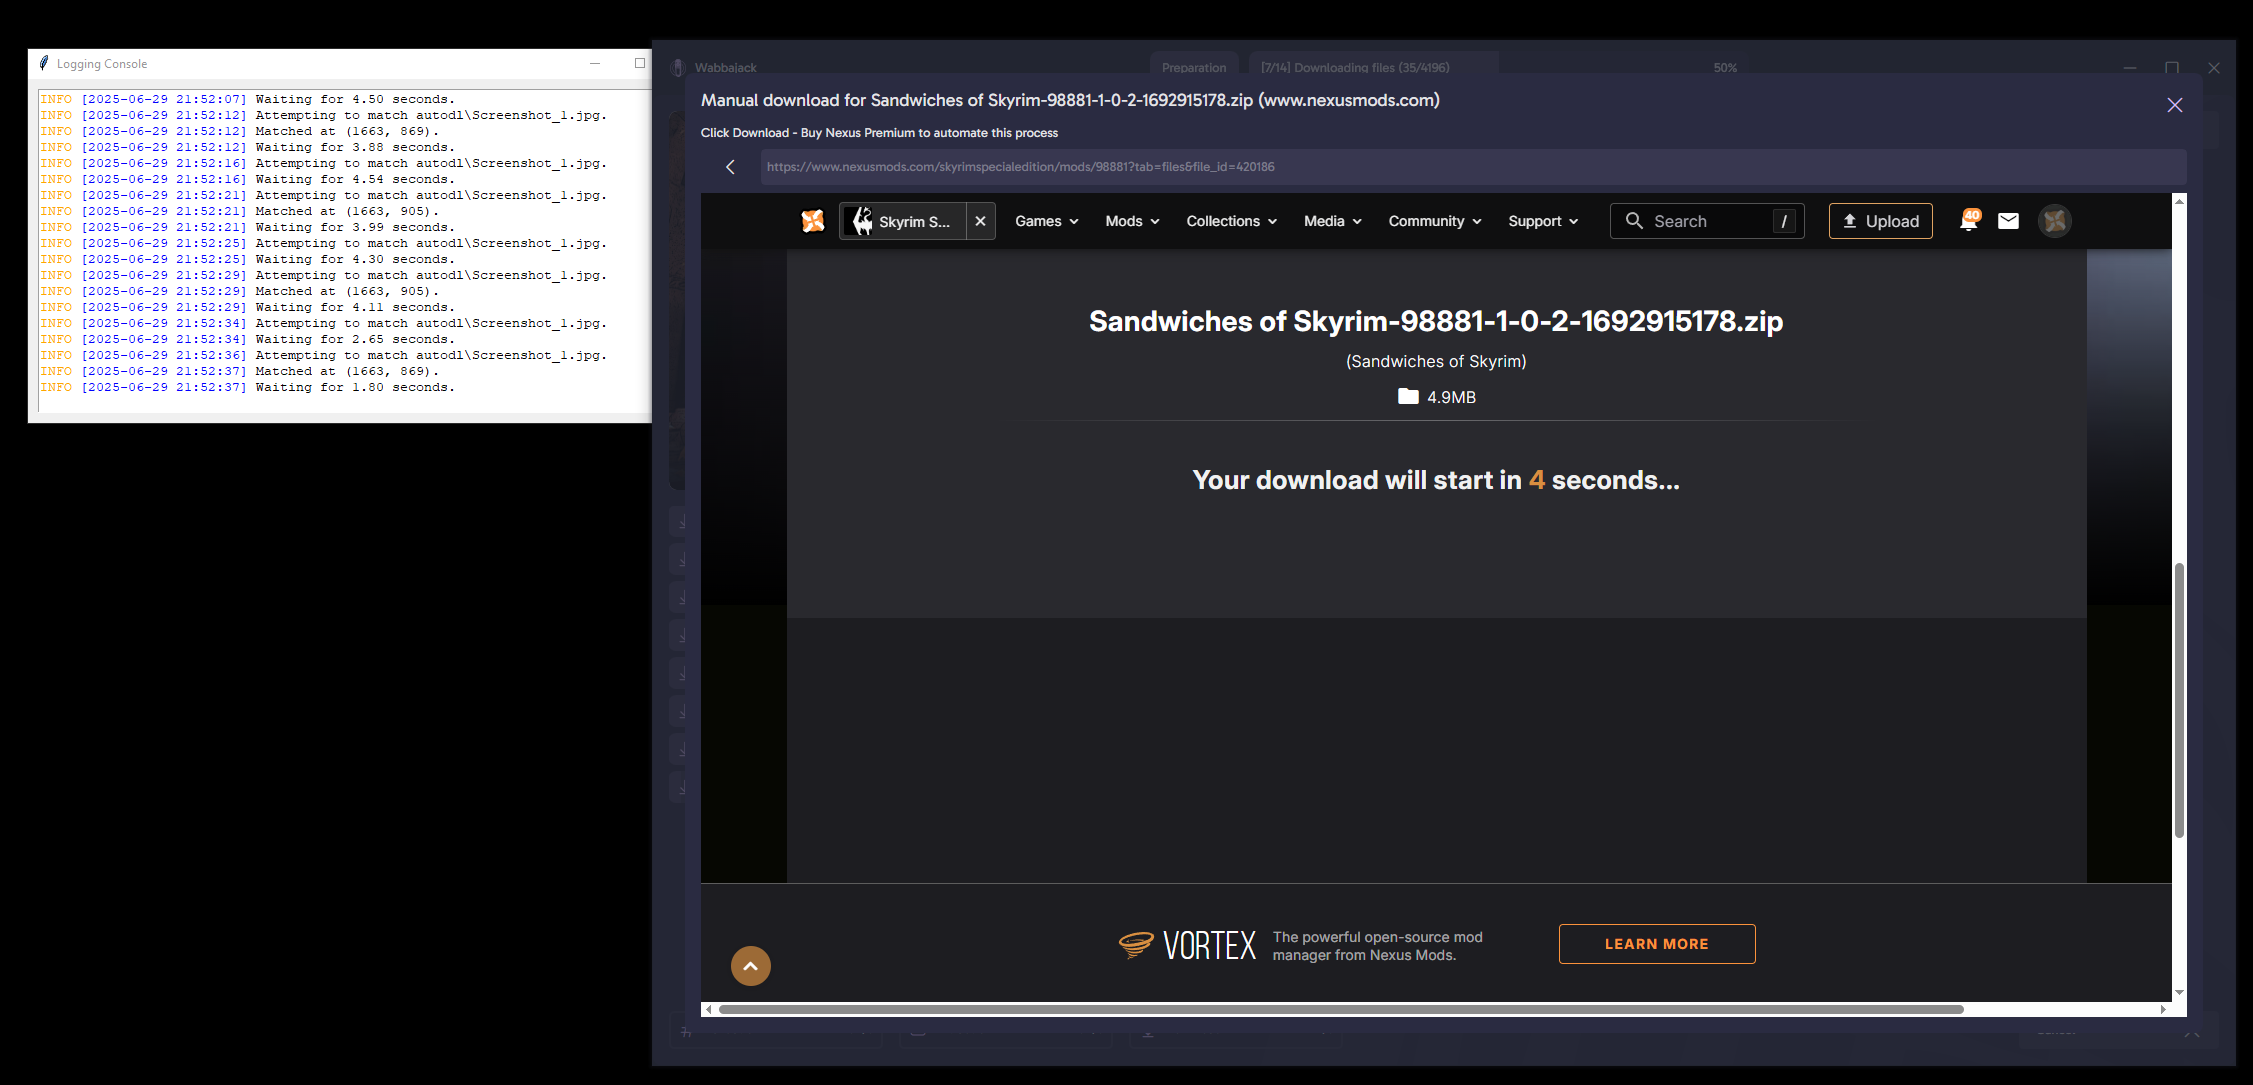Remove the Skyrim S... game filter
The height and width of the screenshot is (1085, 2253).
(x=981, y=221)
